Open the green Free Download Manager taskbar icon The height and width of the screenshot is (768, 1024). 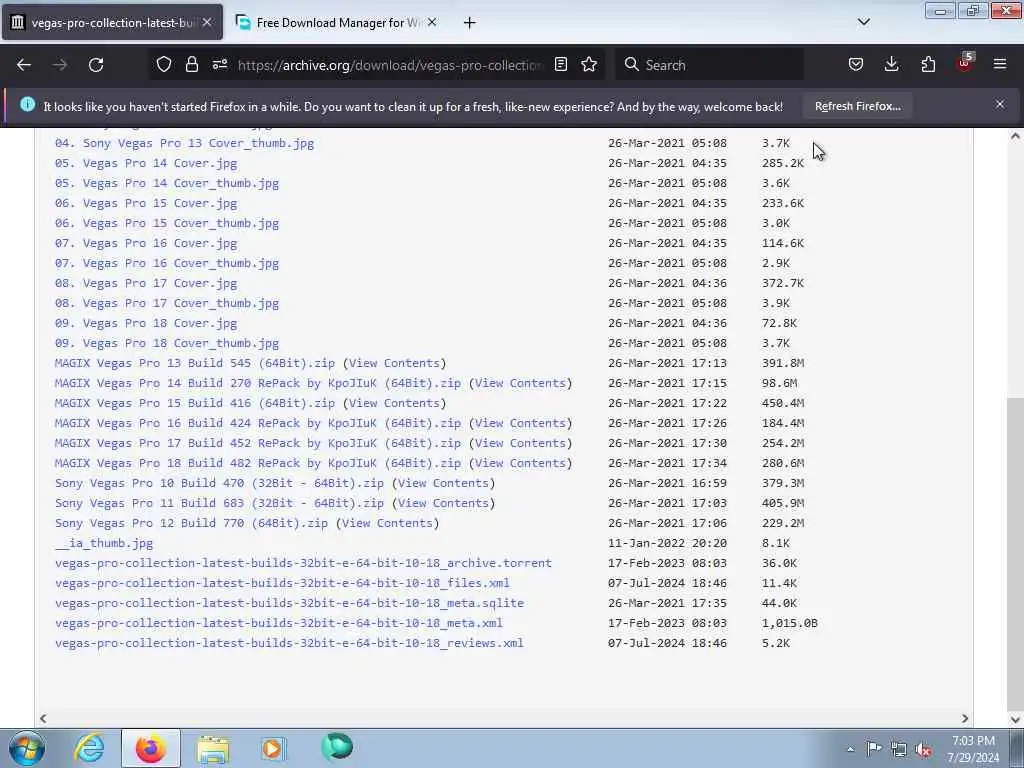(x=337, y=747)
